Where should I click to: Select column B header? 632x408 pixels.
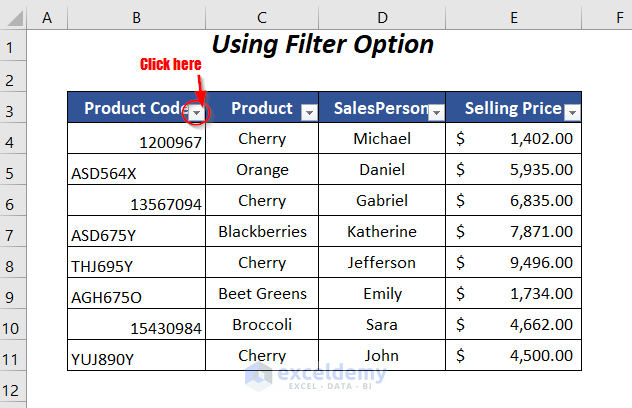click(136, 16)
